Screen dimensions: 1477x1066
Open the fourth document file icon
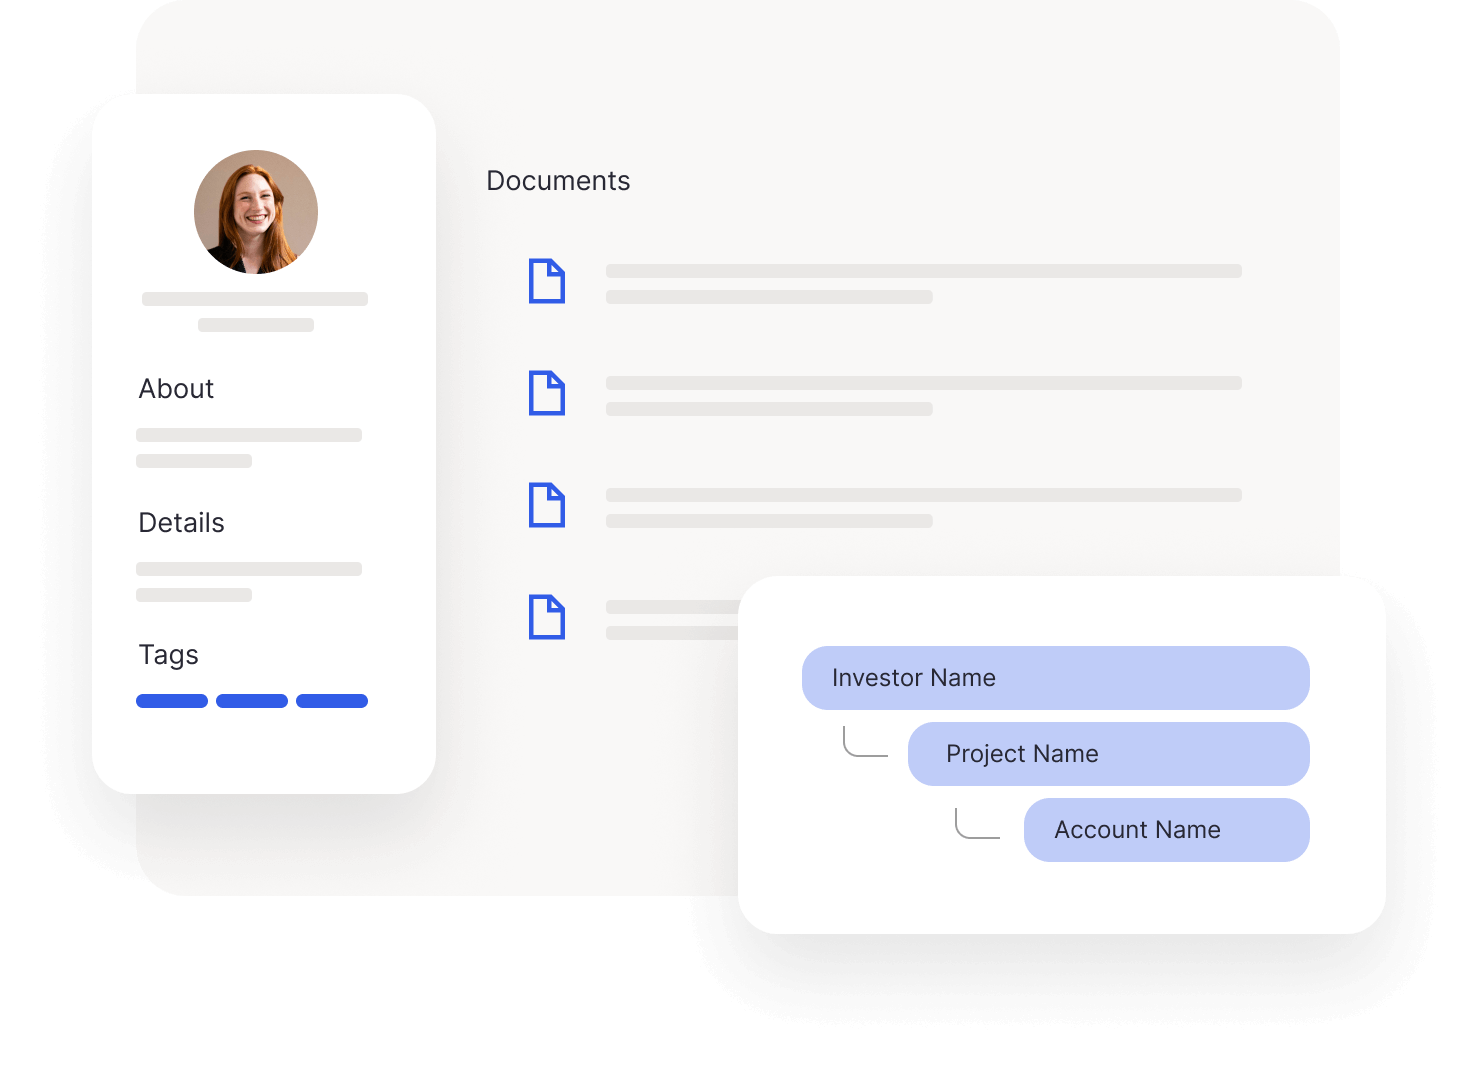coord(547,617)
